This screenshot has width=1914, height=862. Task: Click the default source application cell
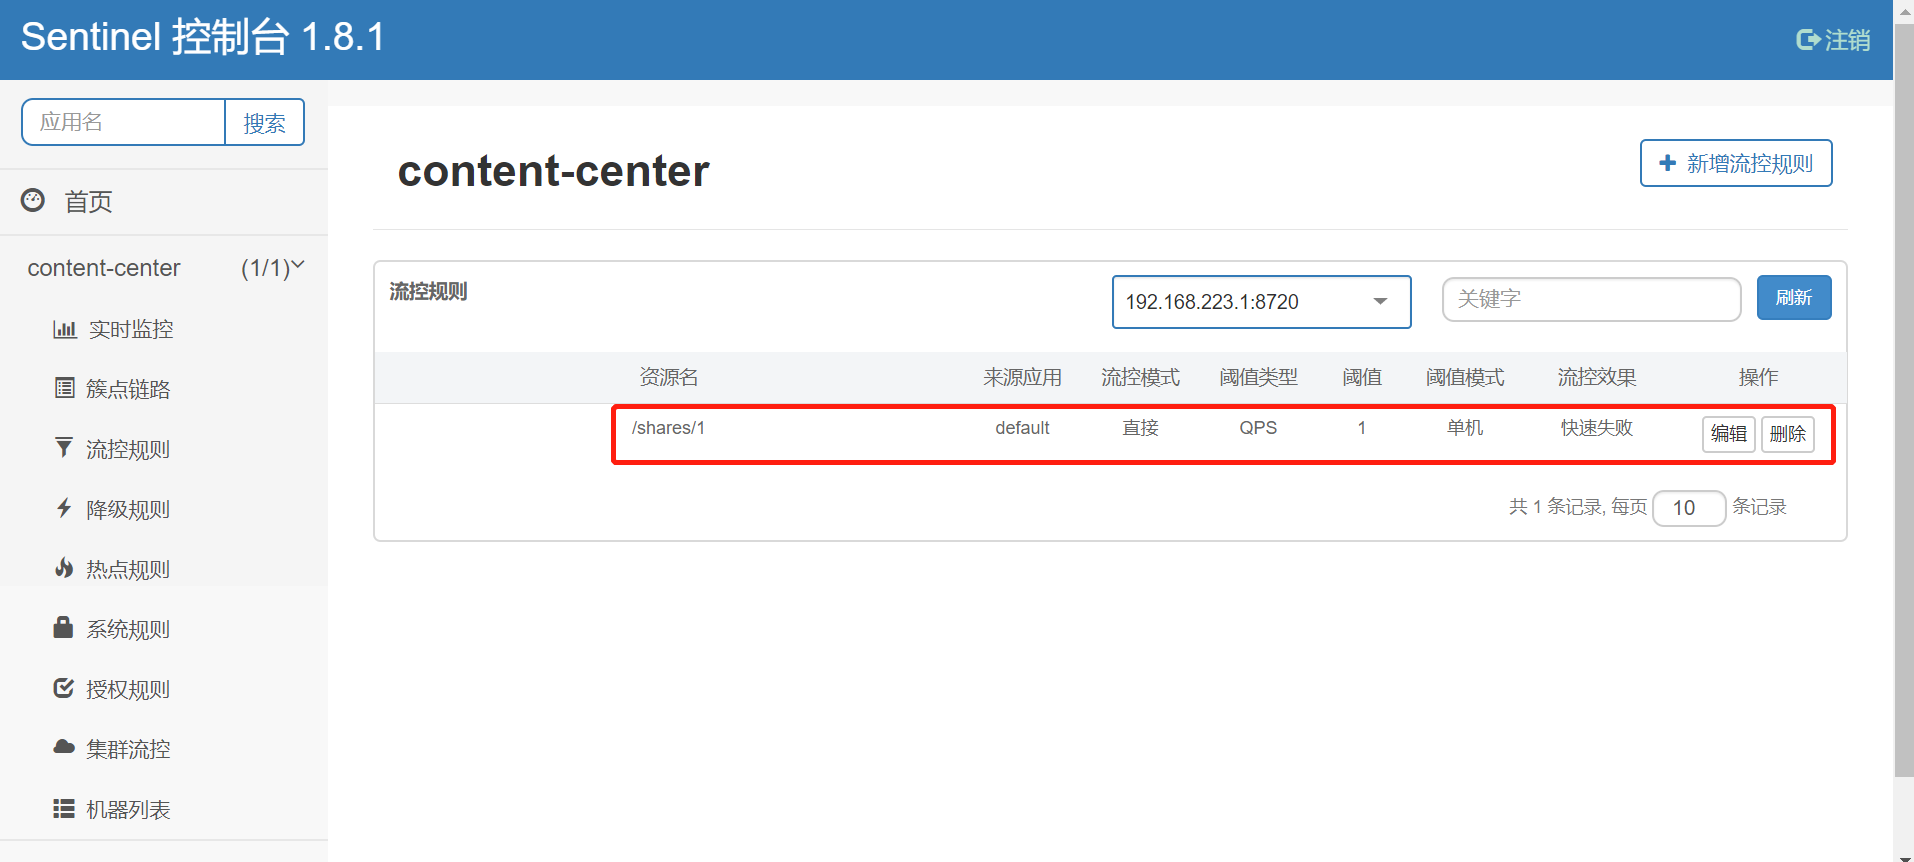(1022, 428)
